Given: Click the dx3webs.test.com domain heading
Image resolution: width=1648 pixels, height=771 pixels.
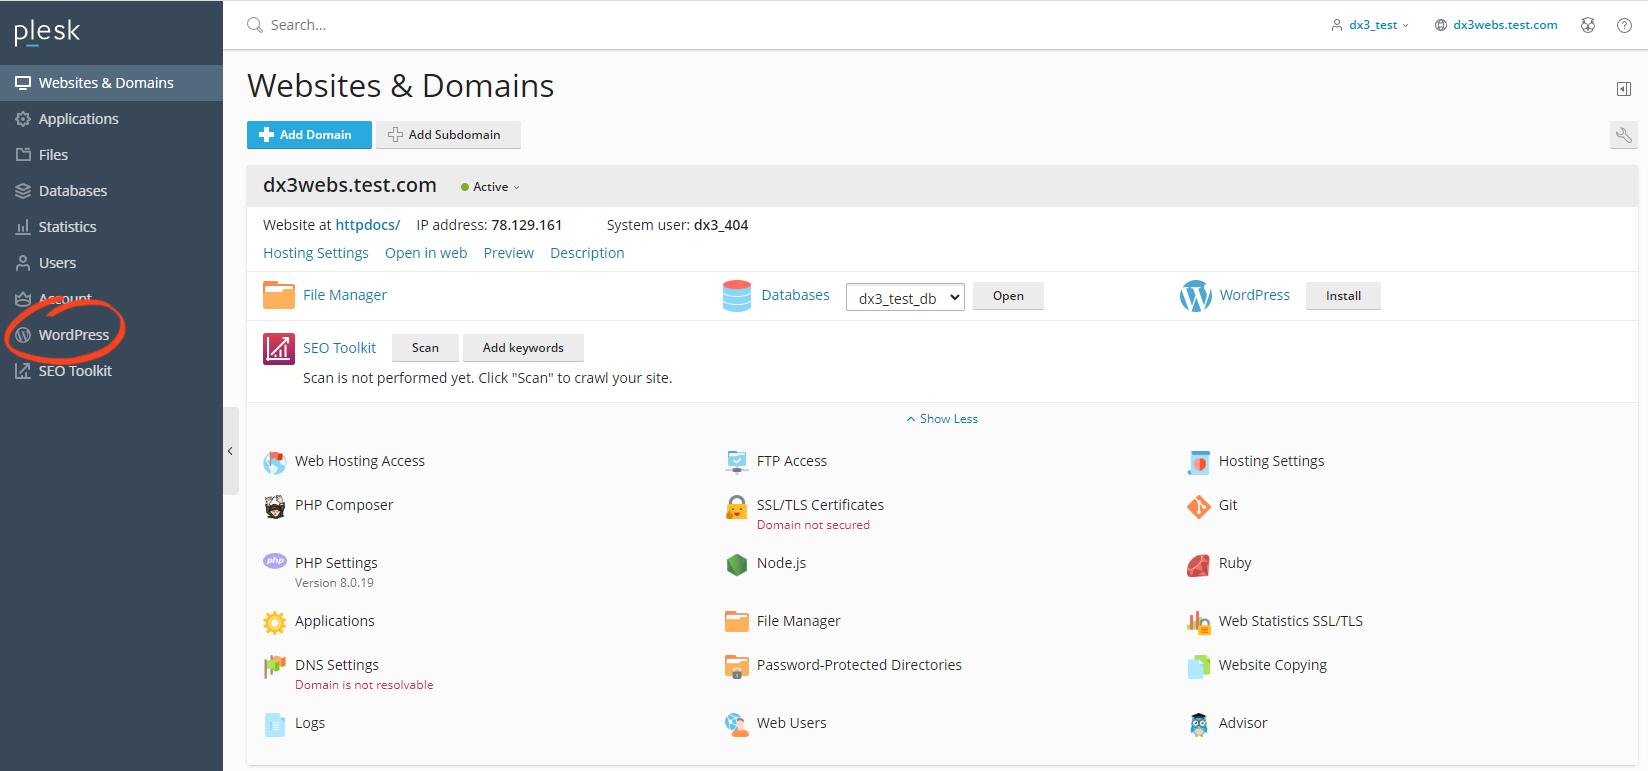Looking at the screenshot, I should click(350, 185).
